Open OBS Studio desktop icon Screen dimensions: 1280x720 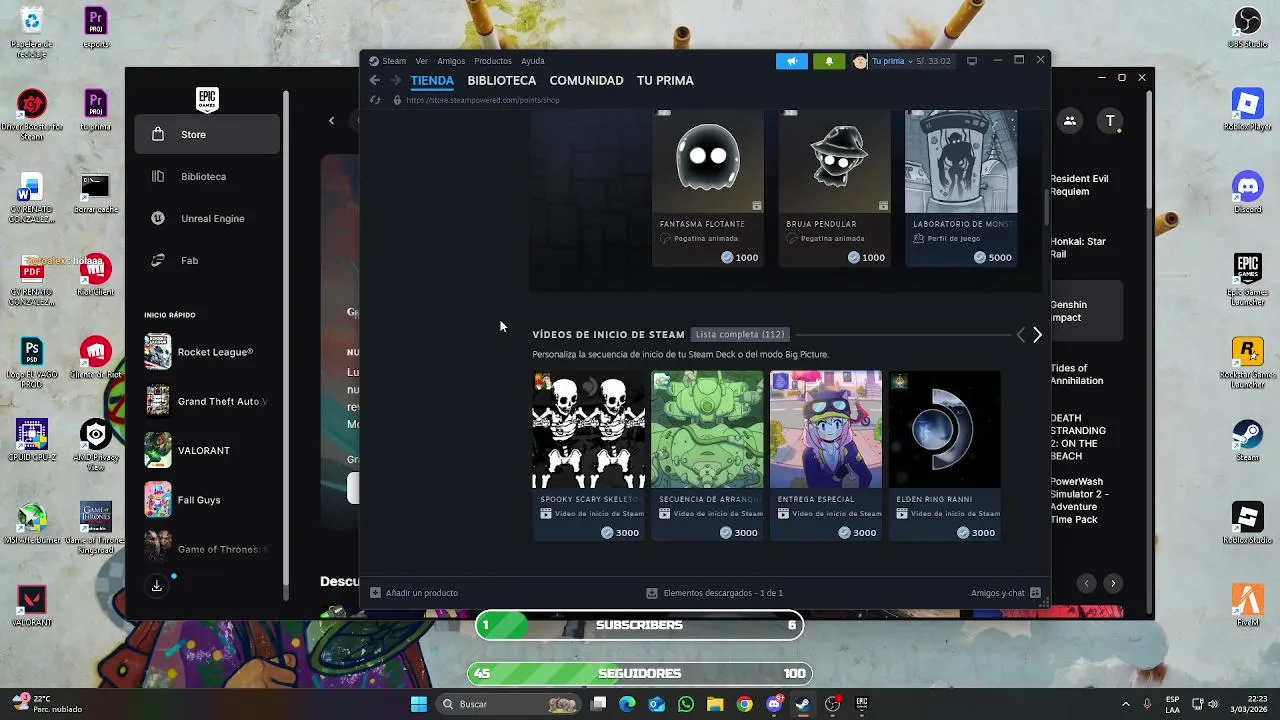(x=1247, y=27)
